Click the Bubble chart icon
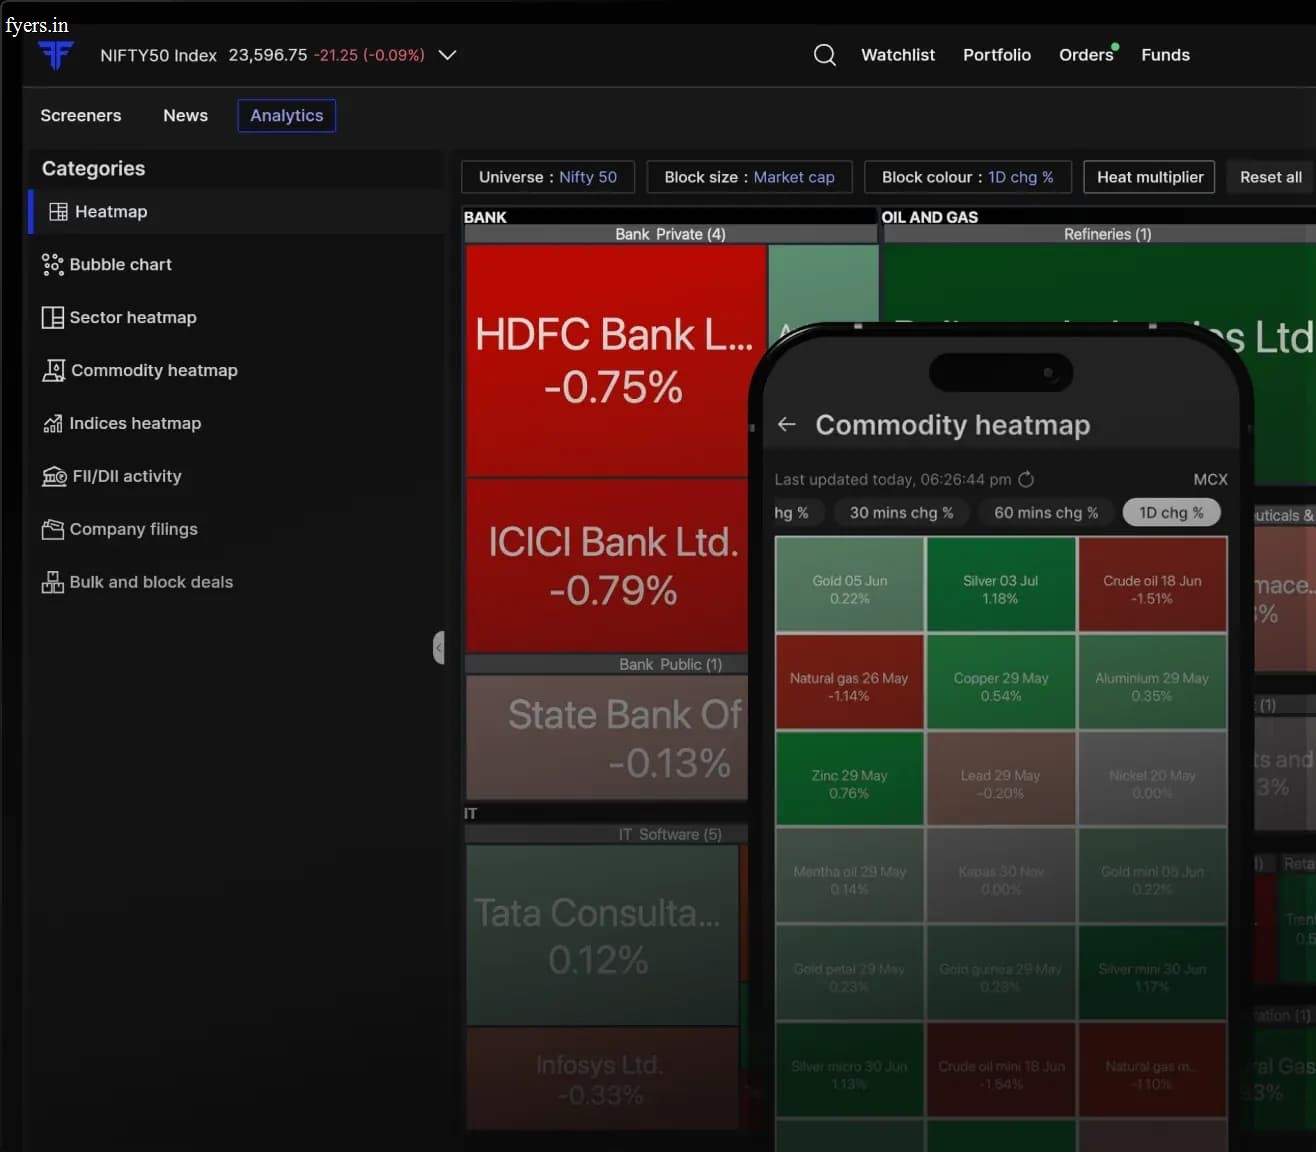Screen dimensions: 1316x1152 (53, 265)
